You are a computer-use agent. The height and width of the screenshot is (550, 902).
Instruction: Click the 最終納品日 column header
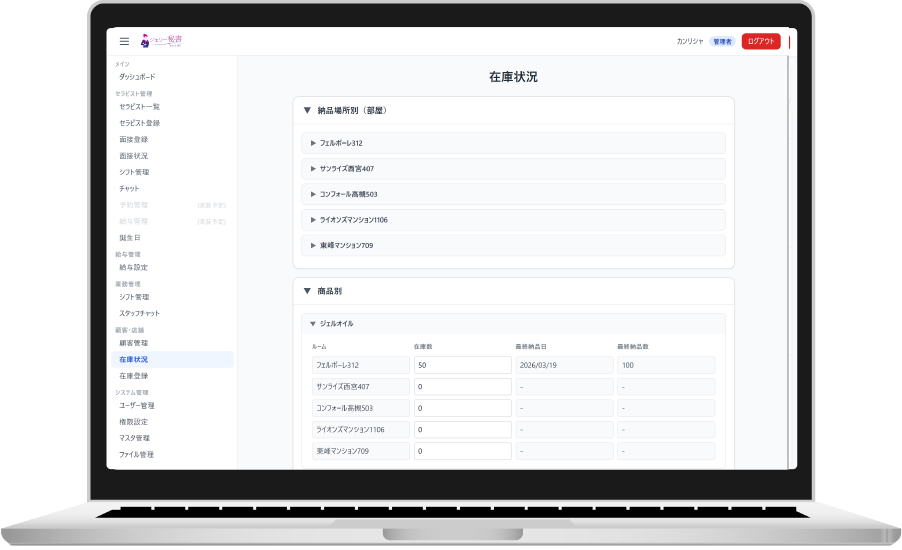coord(531,347)
